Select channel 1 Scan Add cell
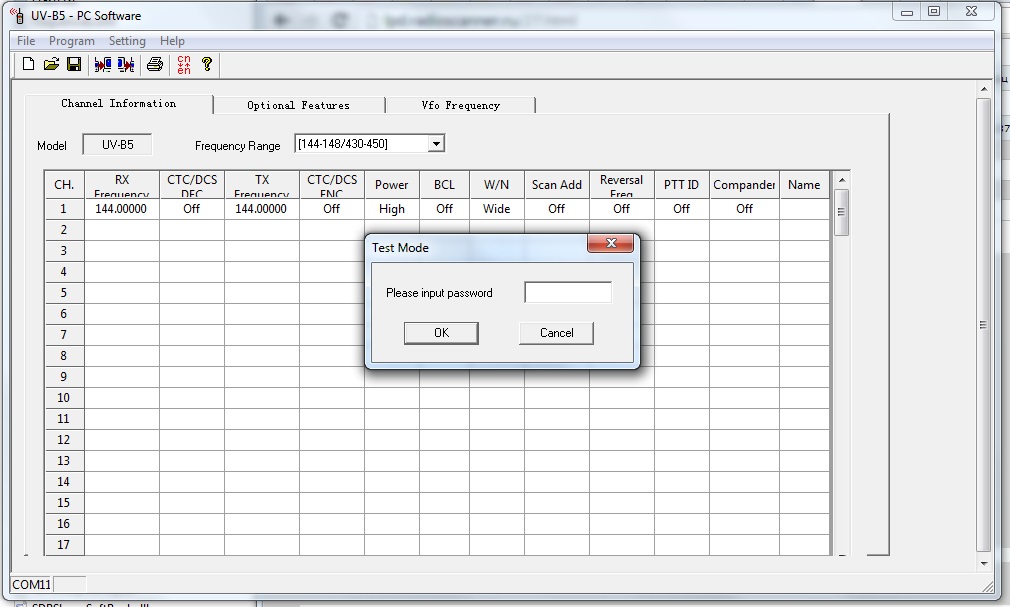 [x=557, y=209]
